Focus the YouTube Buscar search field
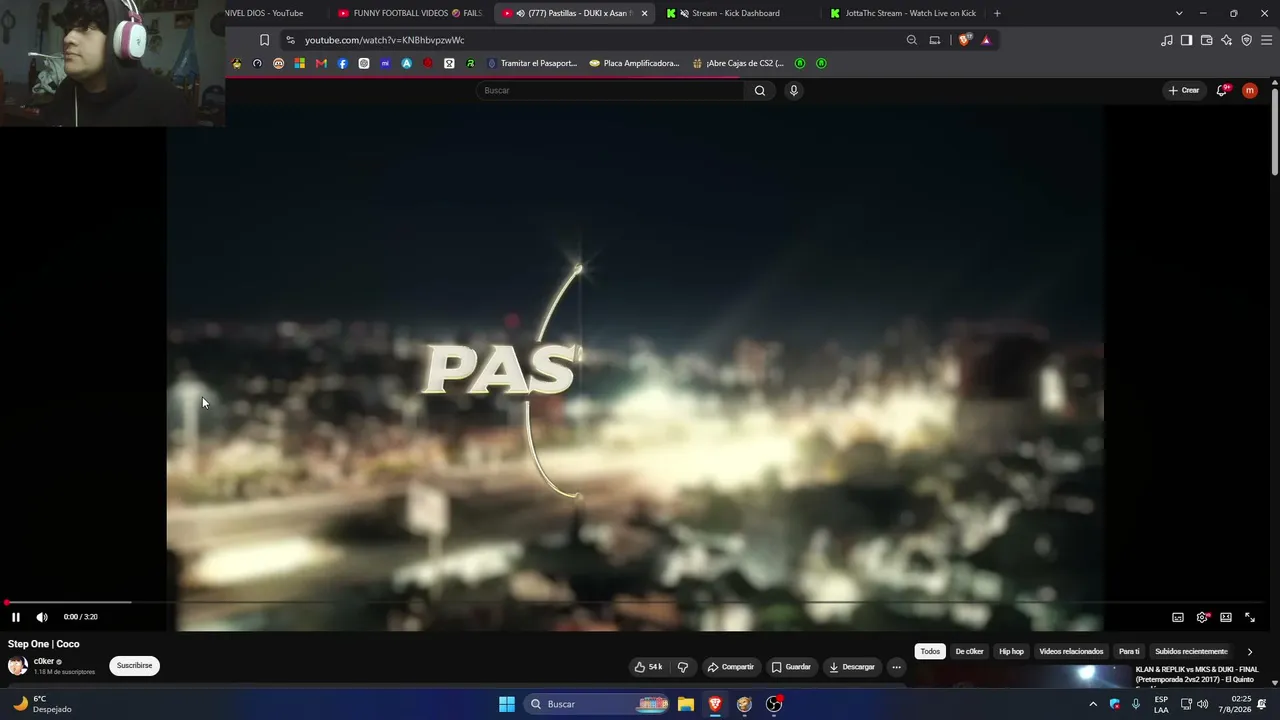This screenshot has width=1280, height=720. point(610,90)
